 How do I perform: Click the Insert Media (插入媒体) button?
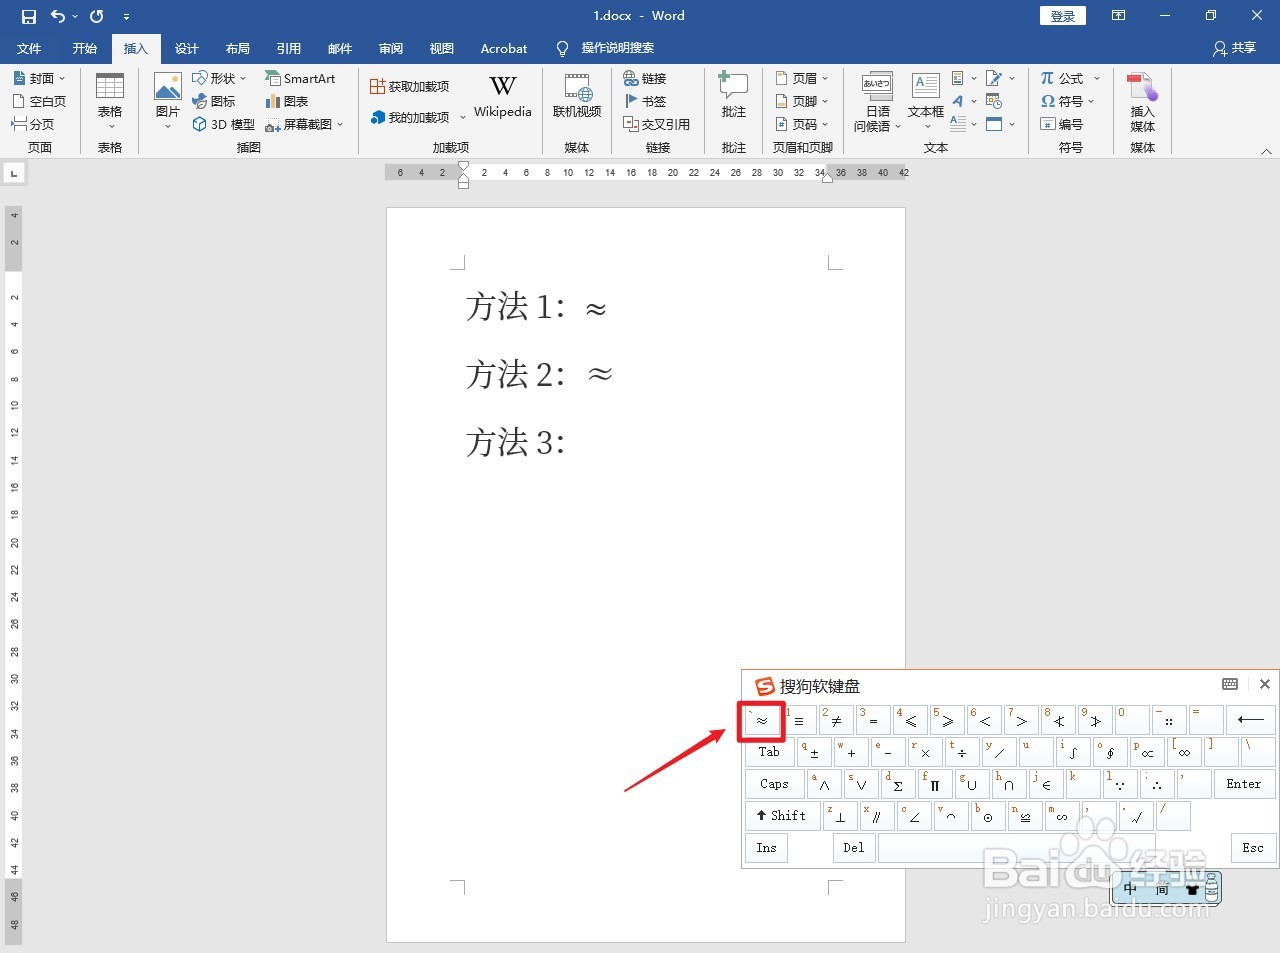click(x=1143, y=102)
